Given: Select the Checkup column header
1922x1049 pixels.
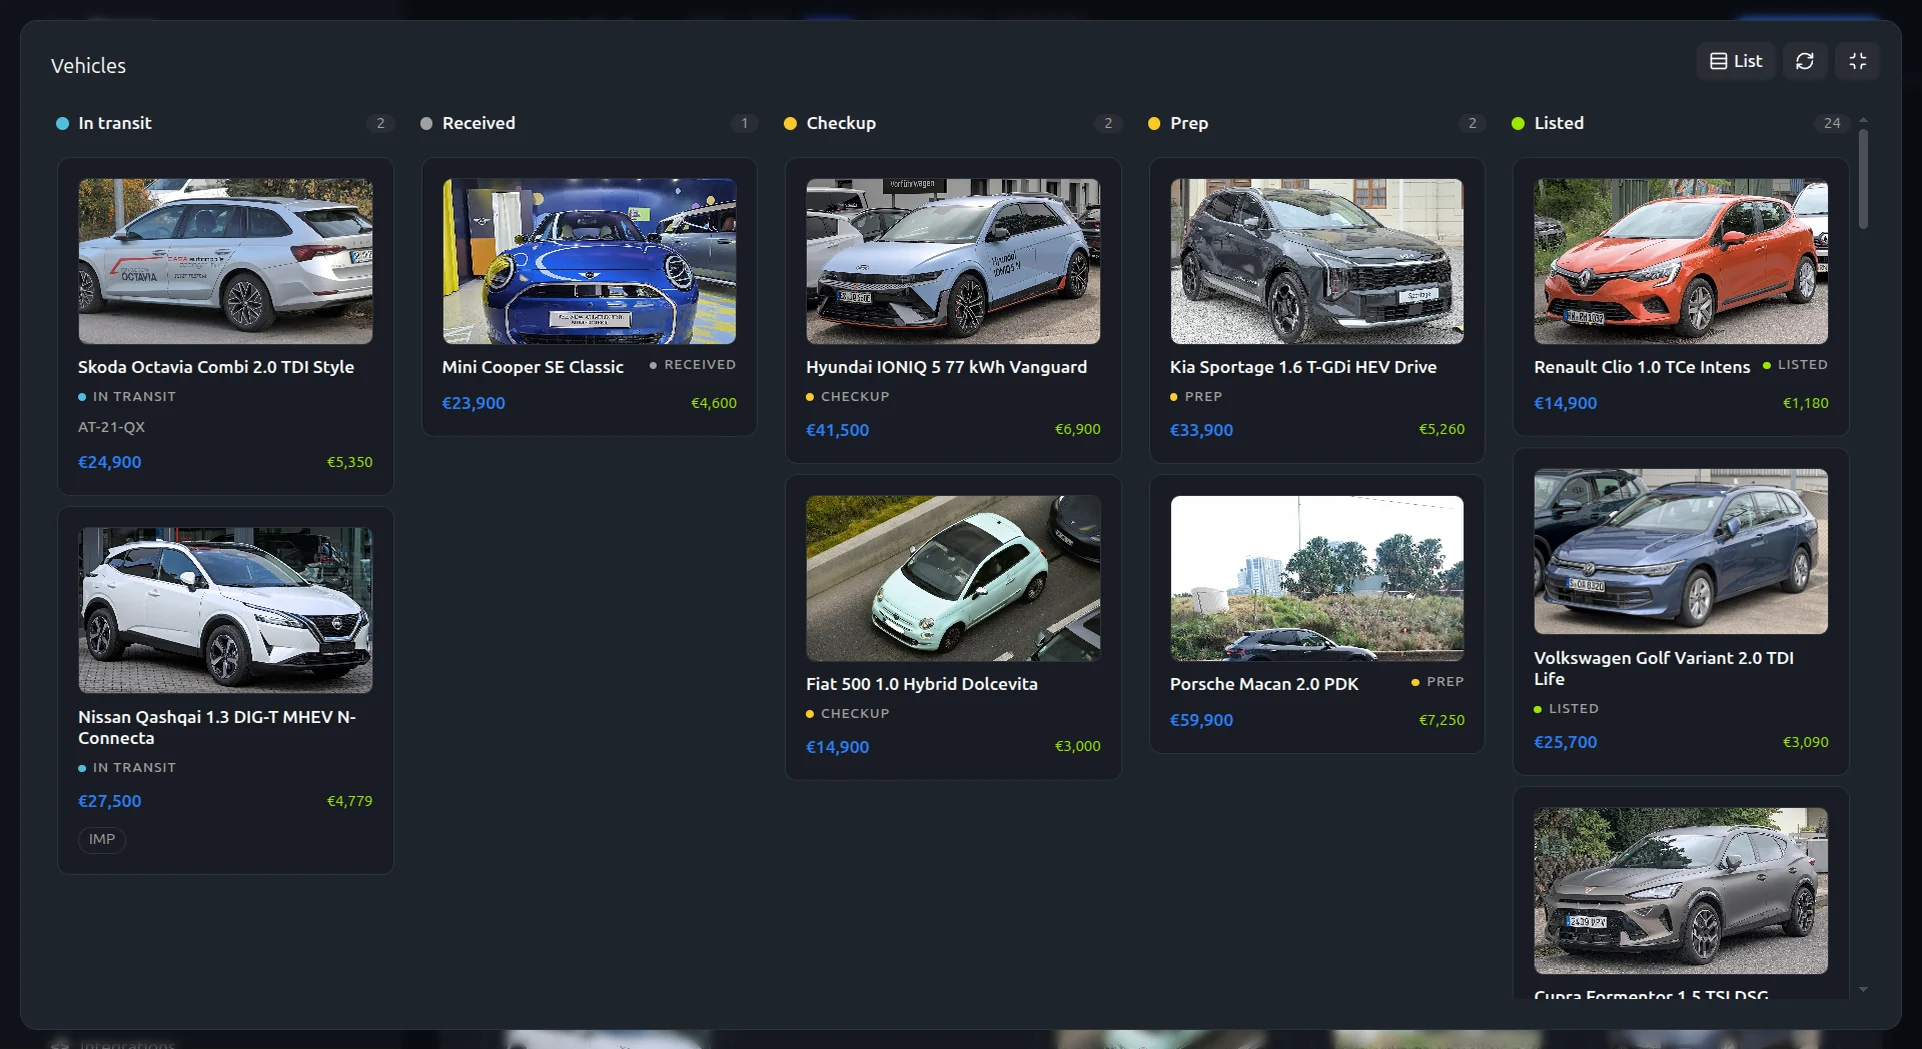Looking at the screenshot, I should [841, 123].
